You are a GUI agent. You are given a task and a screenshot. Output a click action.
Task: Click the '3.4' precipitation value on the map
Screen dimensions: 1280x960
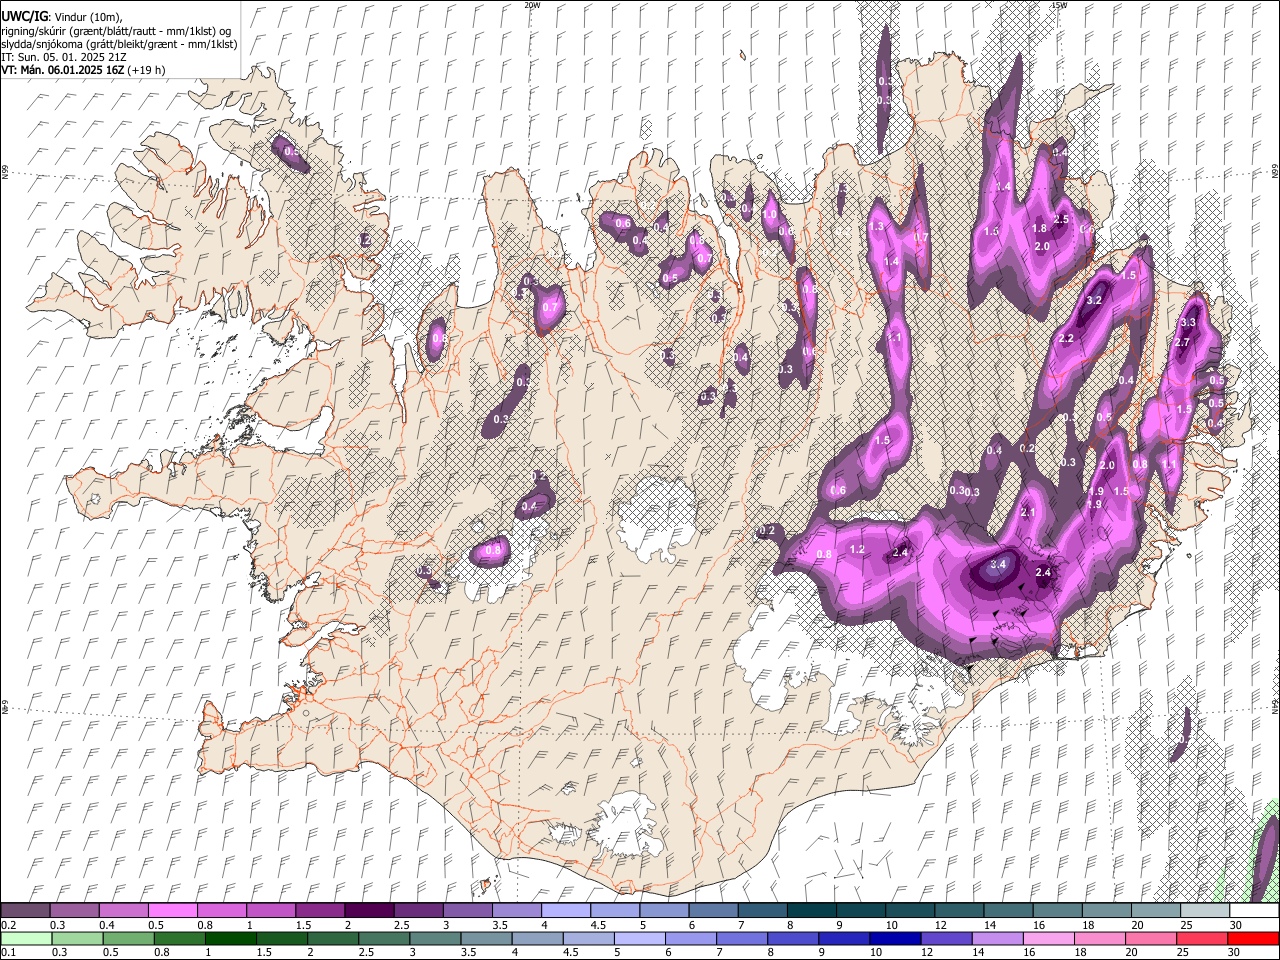pyautogui.click(x=997, y=564)
